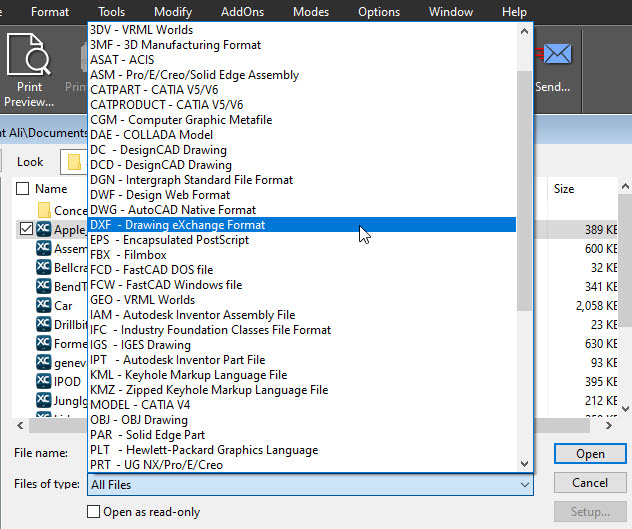Select IGS - IGES Drawing
The image size is (632, 529).
[302, 345]
